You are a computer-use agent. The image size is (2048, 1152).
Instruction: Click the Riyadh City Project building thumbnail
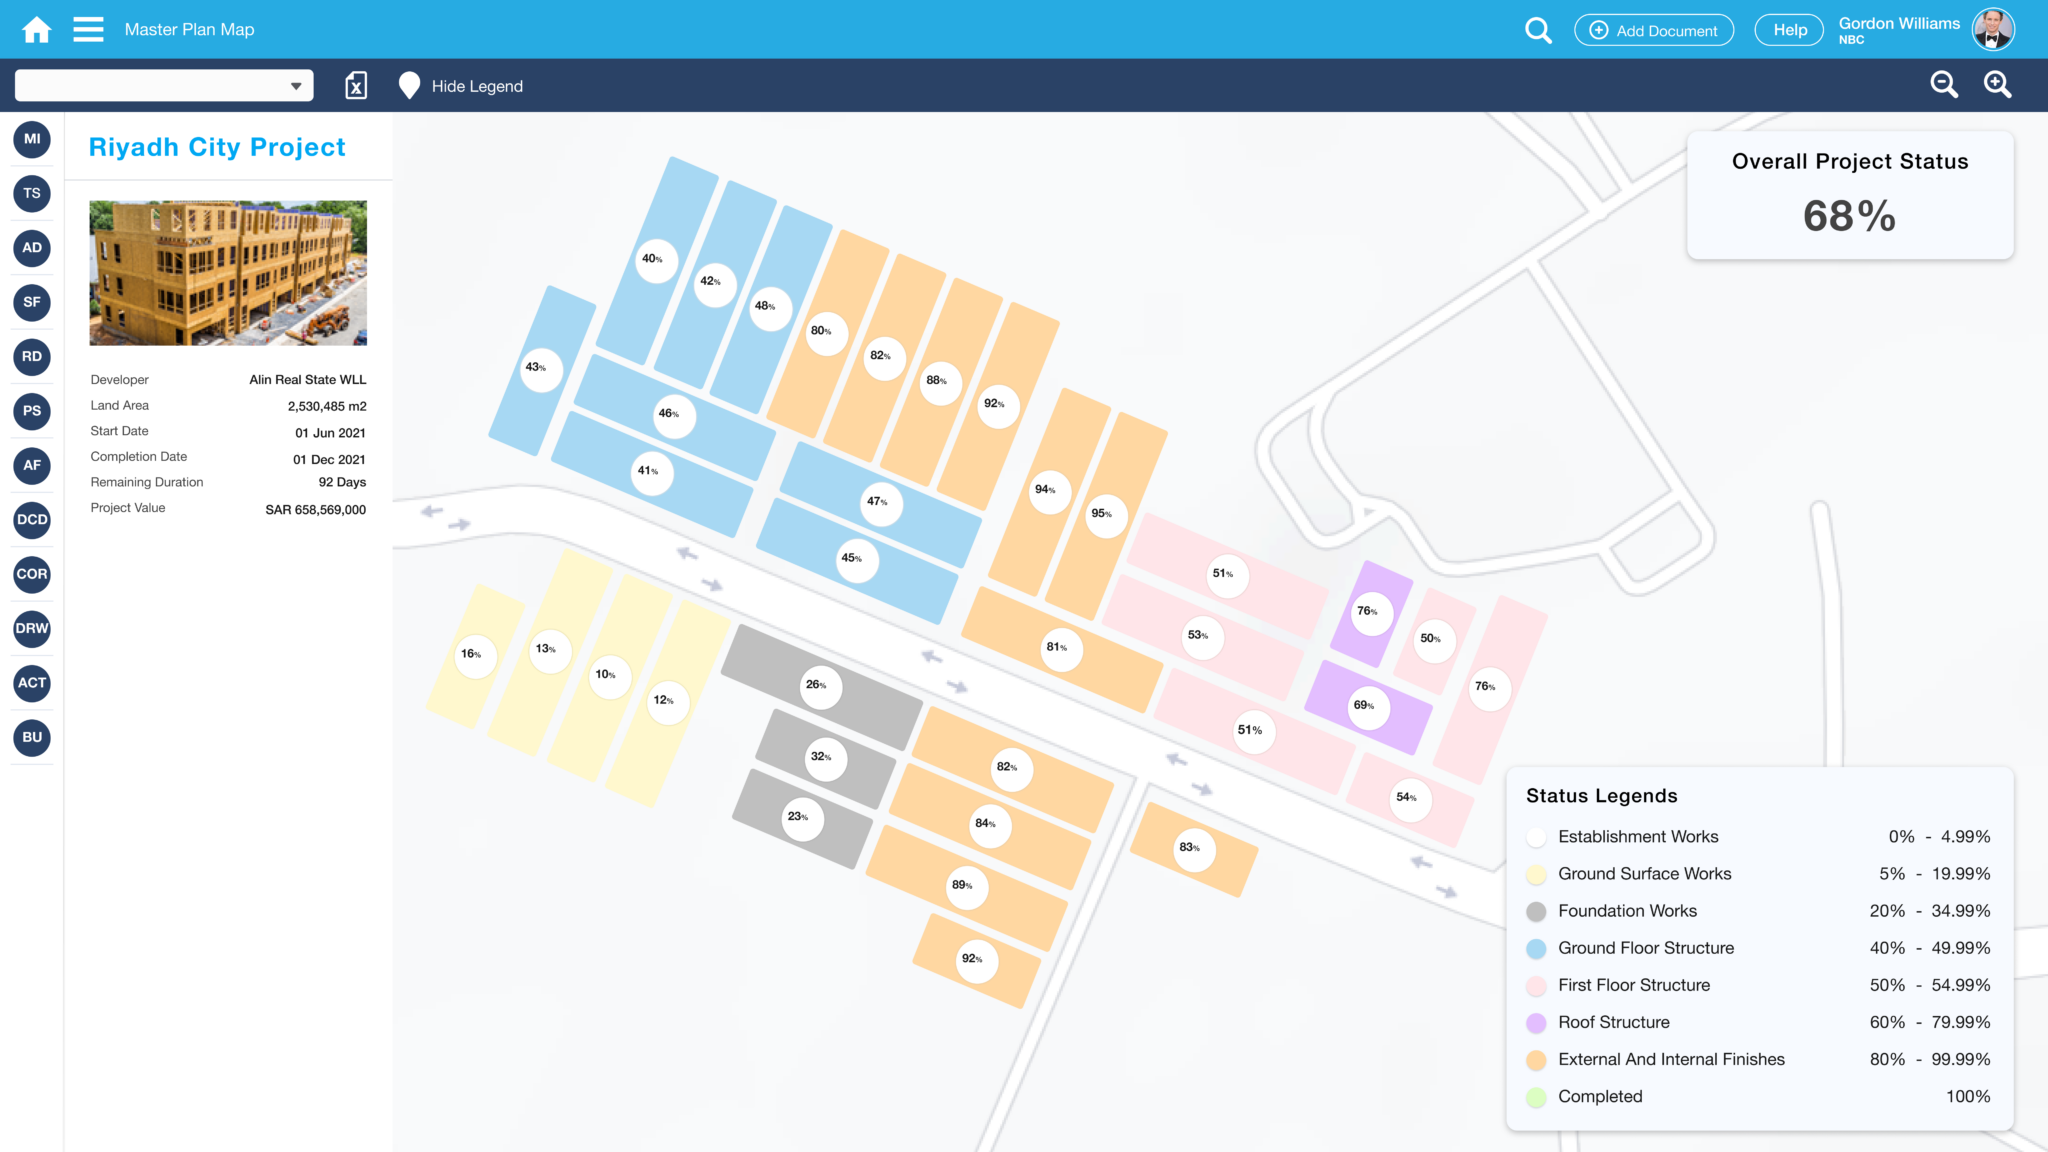point(228,272)
